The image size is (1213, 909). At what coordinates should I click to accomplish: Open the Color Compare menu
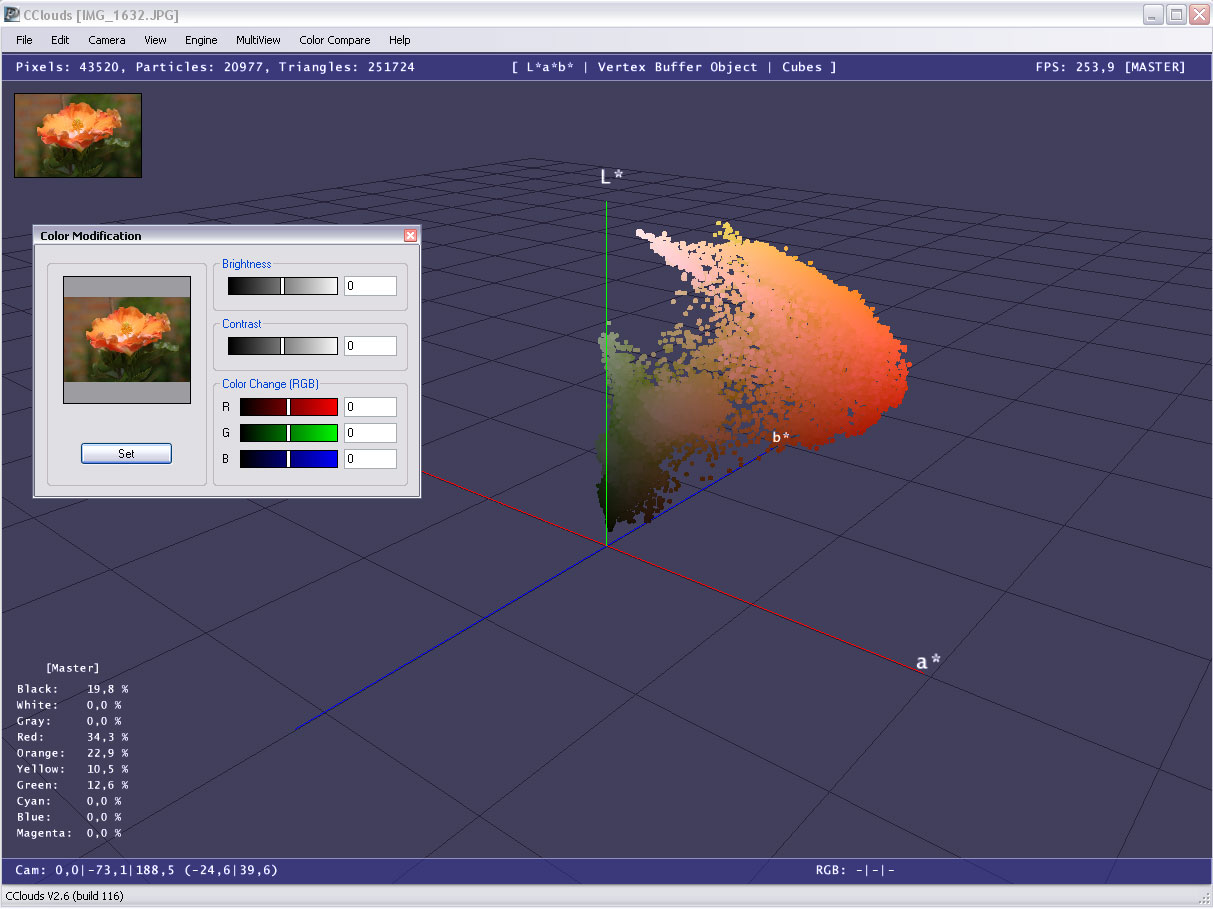[334, 40]
